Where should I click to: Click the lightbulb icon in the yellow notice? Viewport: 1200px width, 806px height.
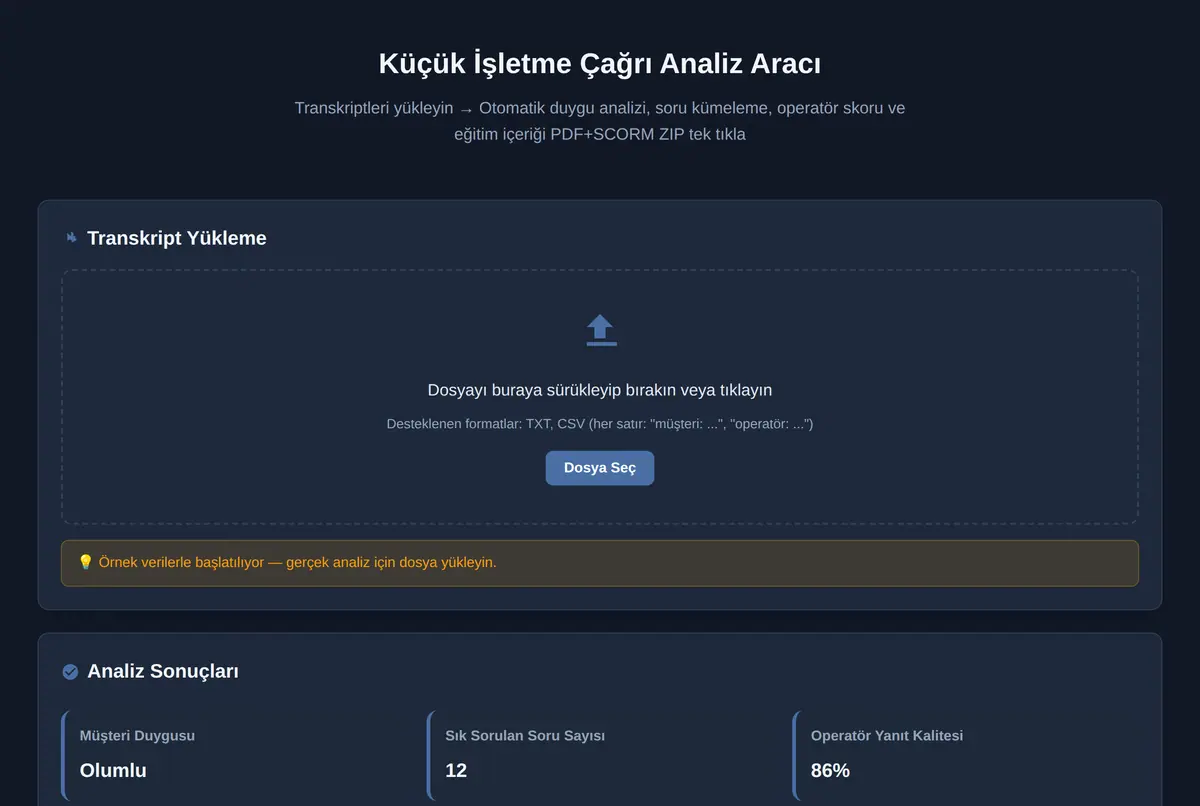85,562
